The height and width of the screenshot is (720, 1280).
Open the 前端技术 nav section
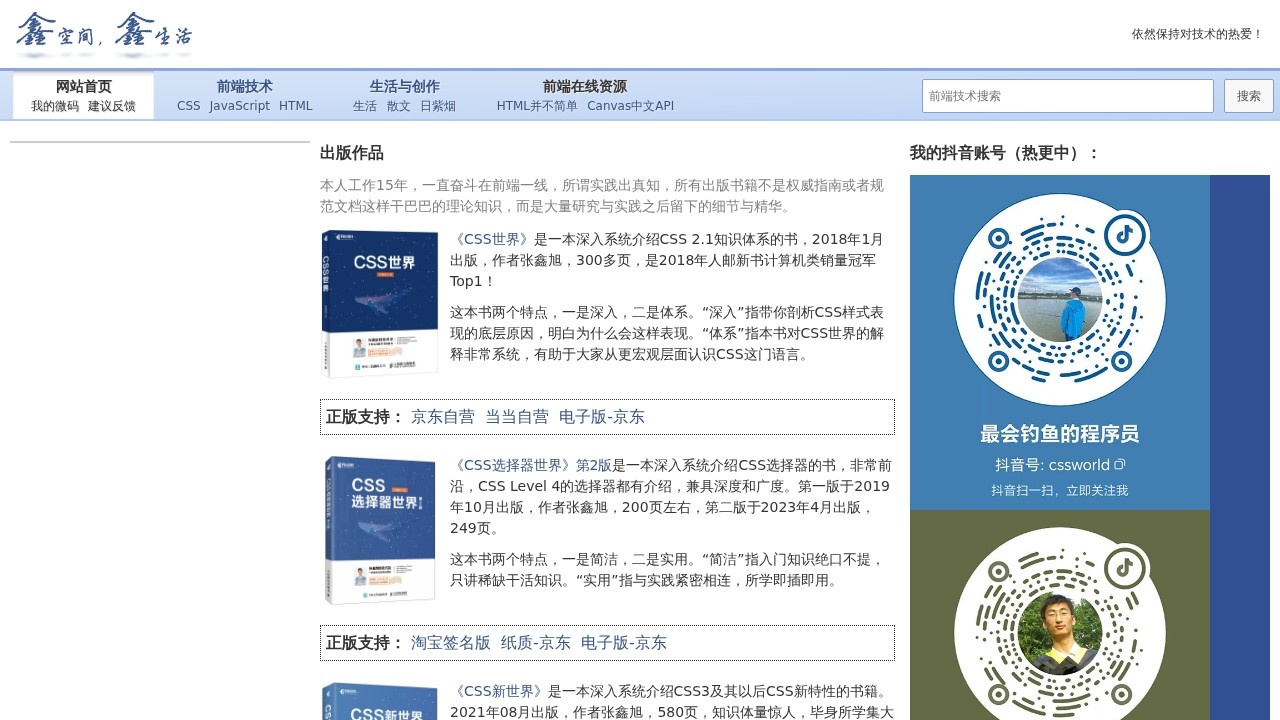point(245,87)
